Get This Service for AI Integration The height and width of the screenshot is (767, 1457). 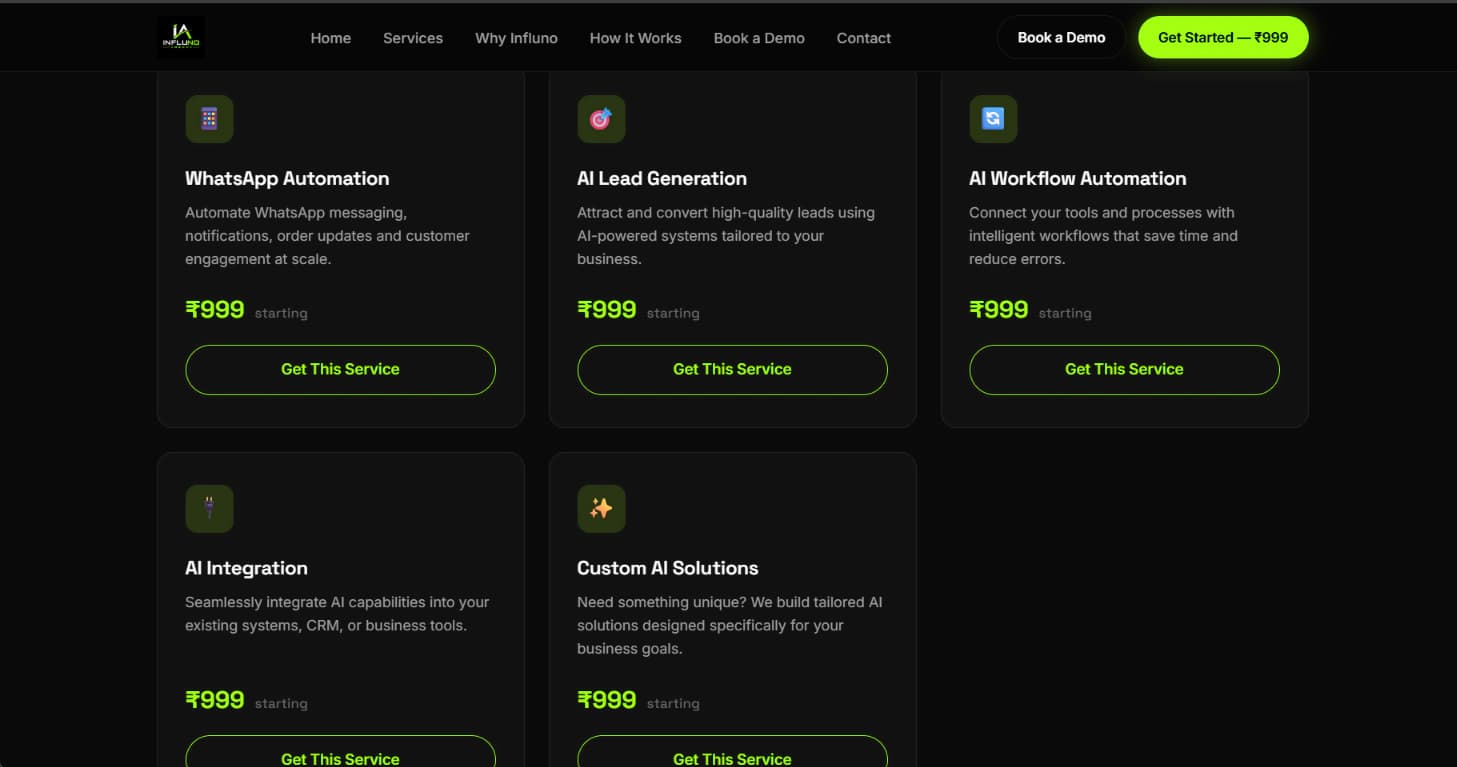(340, 752)
